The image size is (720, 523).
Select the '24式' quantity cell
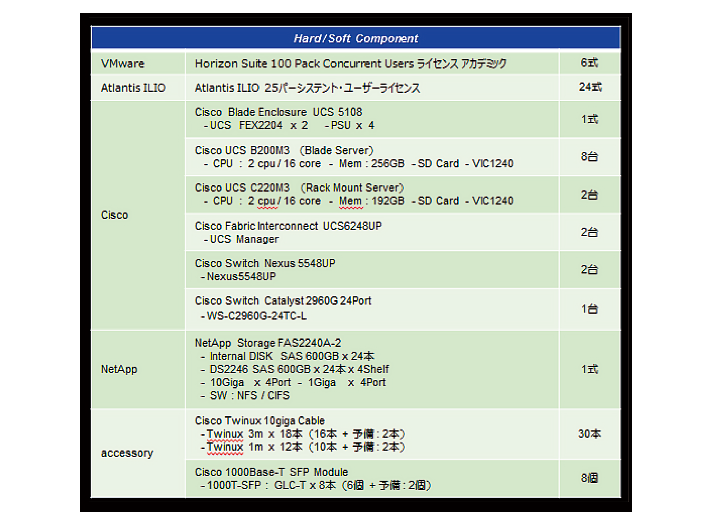(x=590, y=87)
